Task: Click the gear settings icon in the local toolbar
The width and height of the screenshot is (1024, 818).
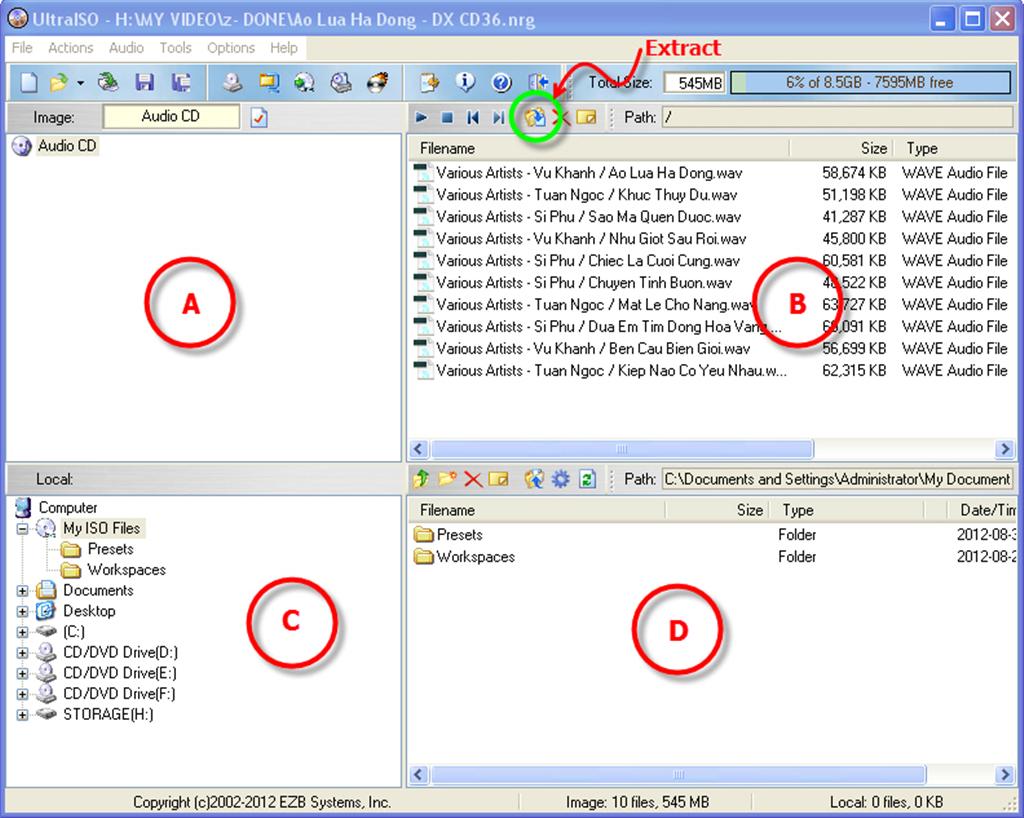Action: (x=561, y=479)
